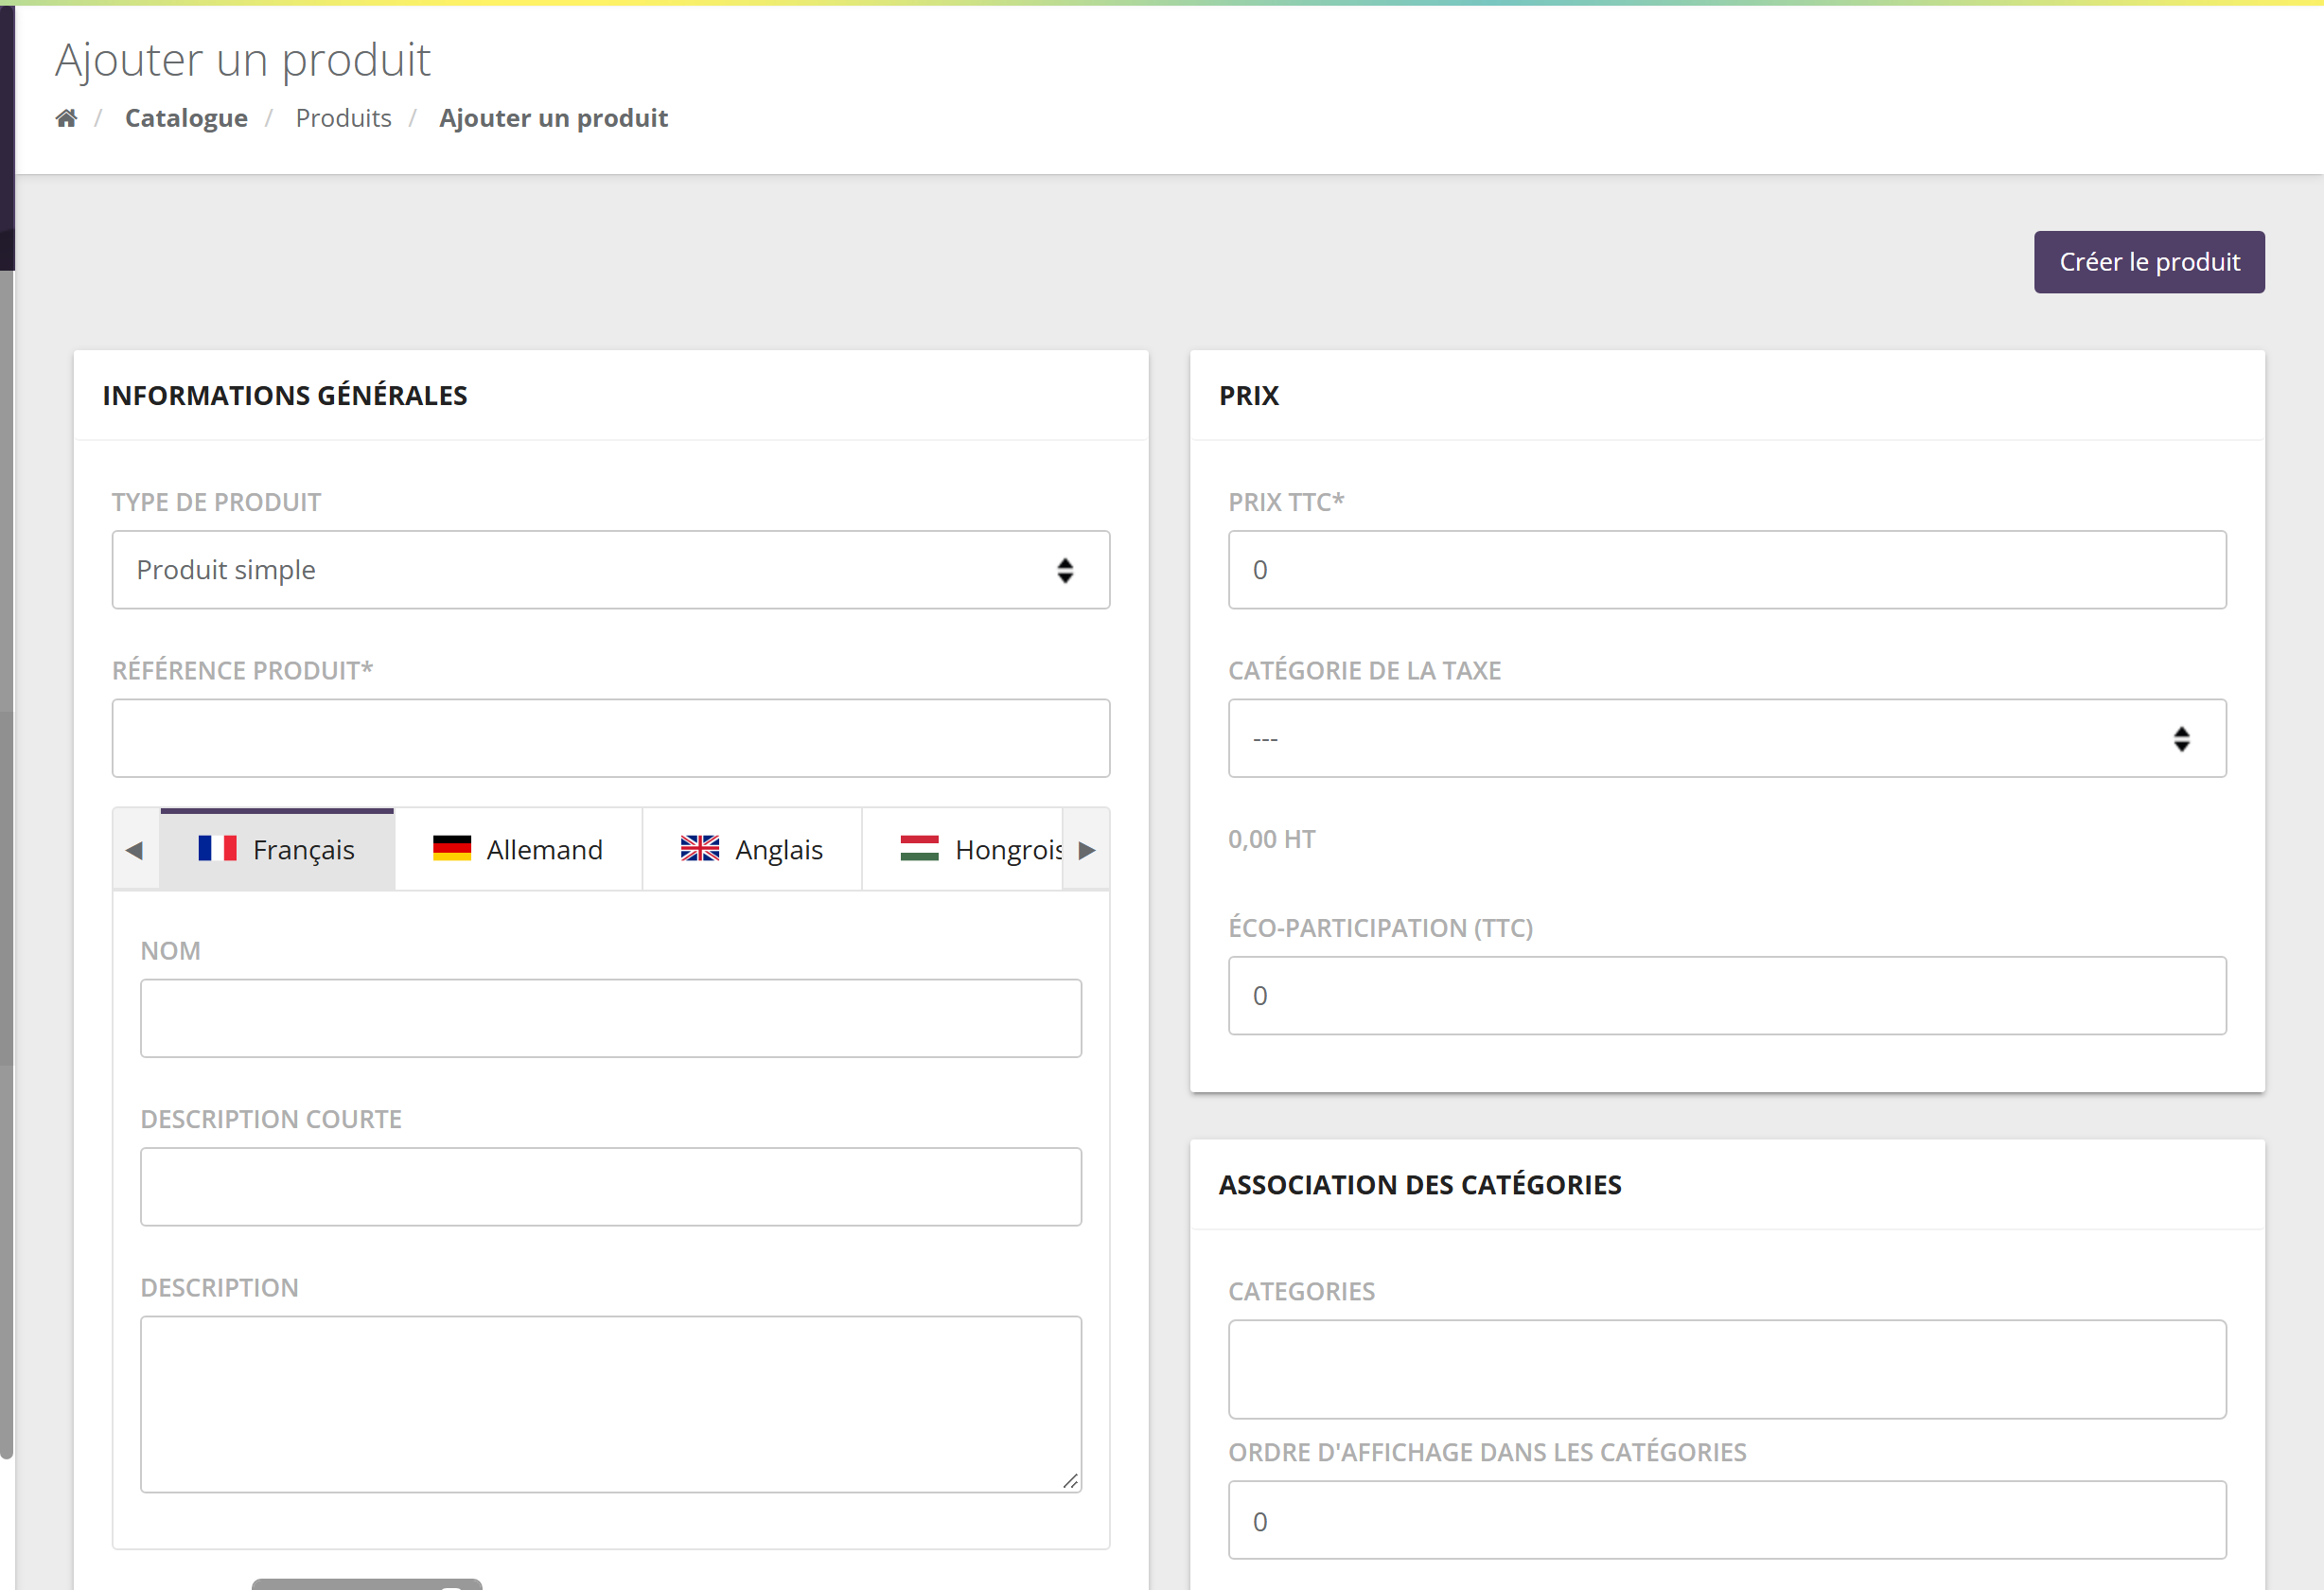Switch to the Anglais language tab

[752, 849]
